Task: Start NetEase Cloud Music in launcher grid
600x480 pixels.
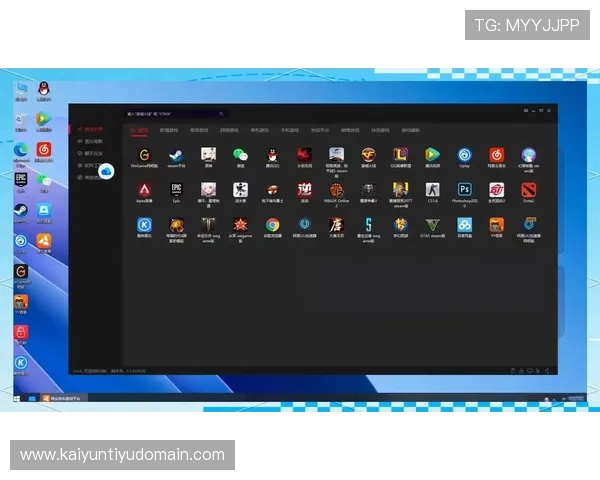Action: tap(497, 158)
